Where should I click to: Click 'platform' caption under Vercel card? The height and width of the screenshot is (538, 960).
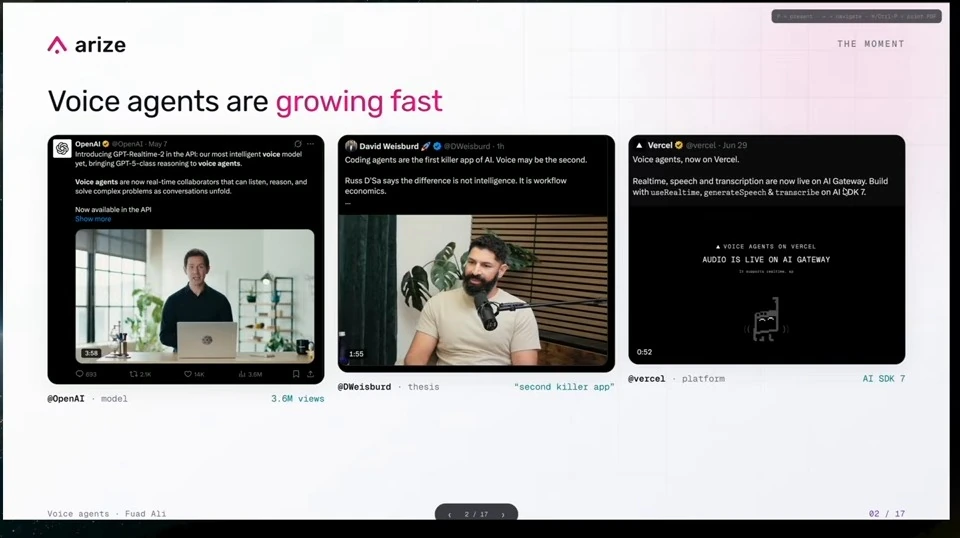703,379
